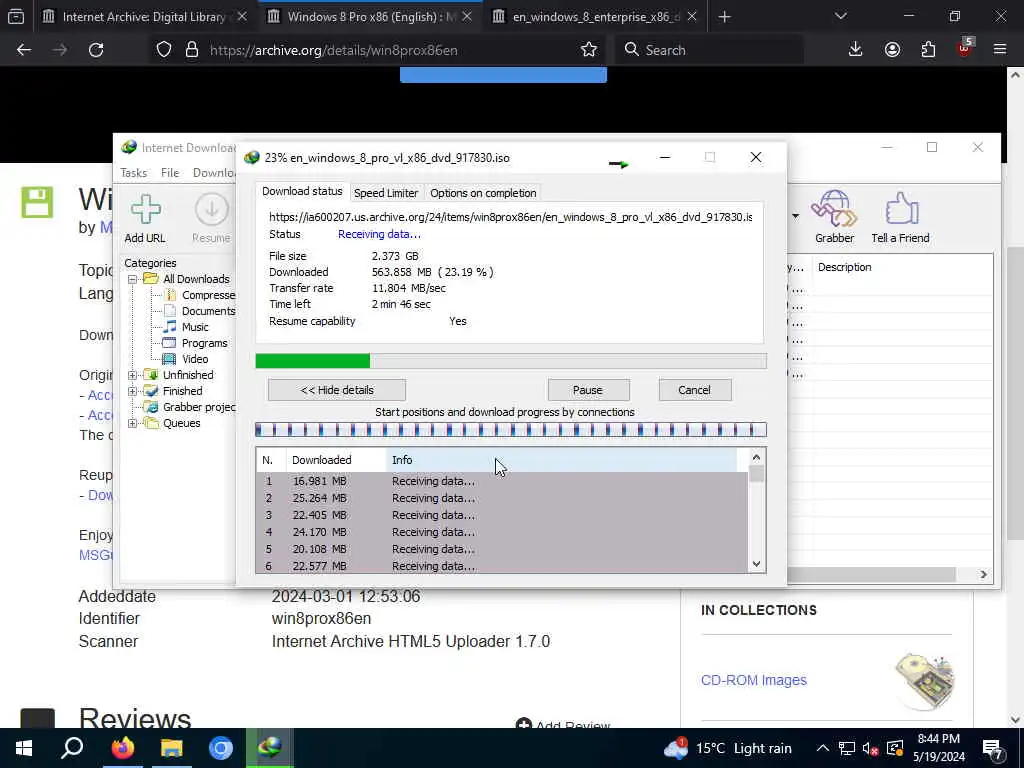
Task: Click the site padlock icon
Action: [191, 50]
